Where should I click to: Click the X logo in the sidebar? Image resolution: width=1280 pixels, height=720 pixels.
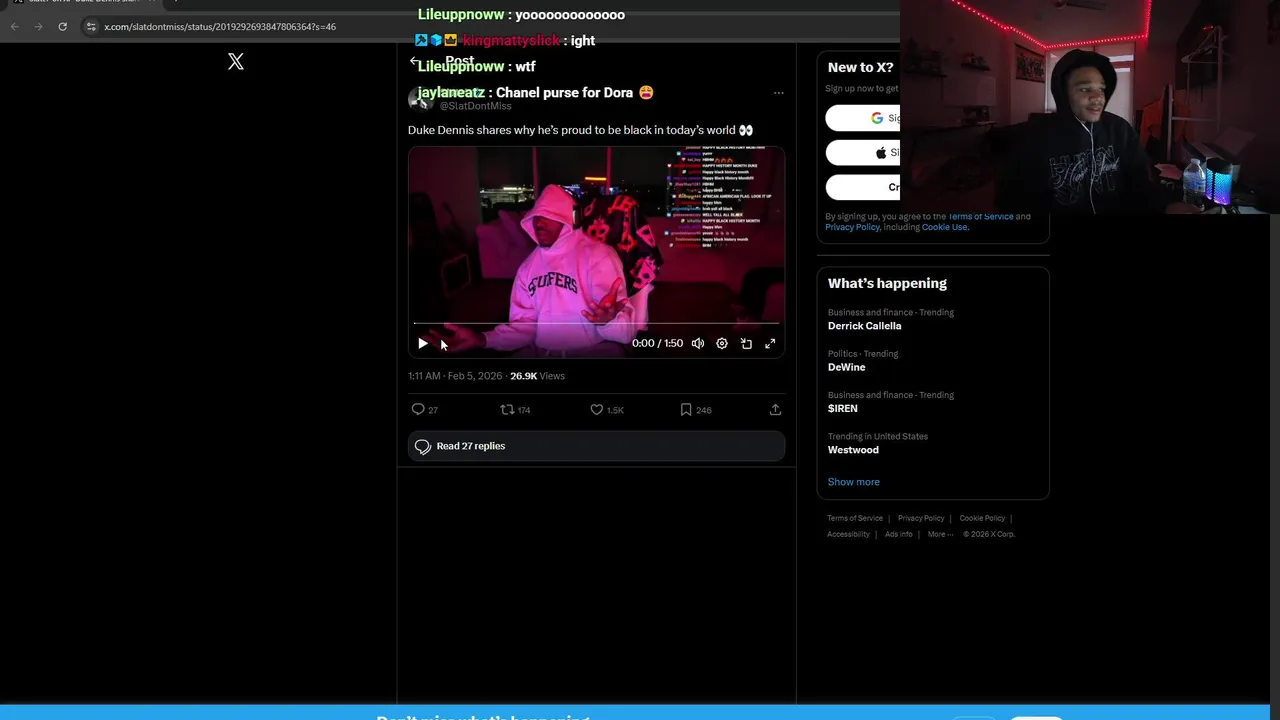tap(236, 62)
